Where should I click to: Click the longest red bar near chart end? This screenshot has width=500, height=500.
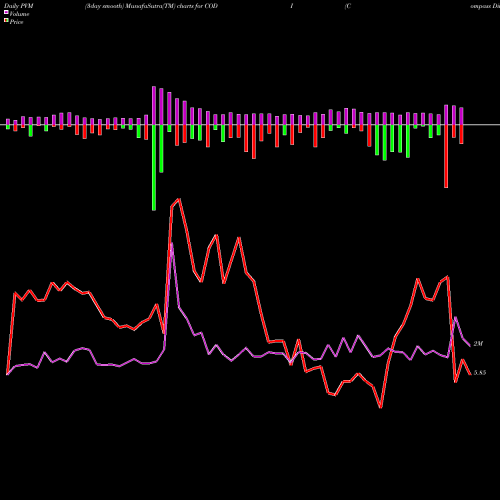coord(446,156)
